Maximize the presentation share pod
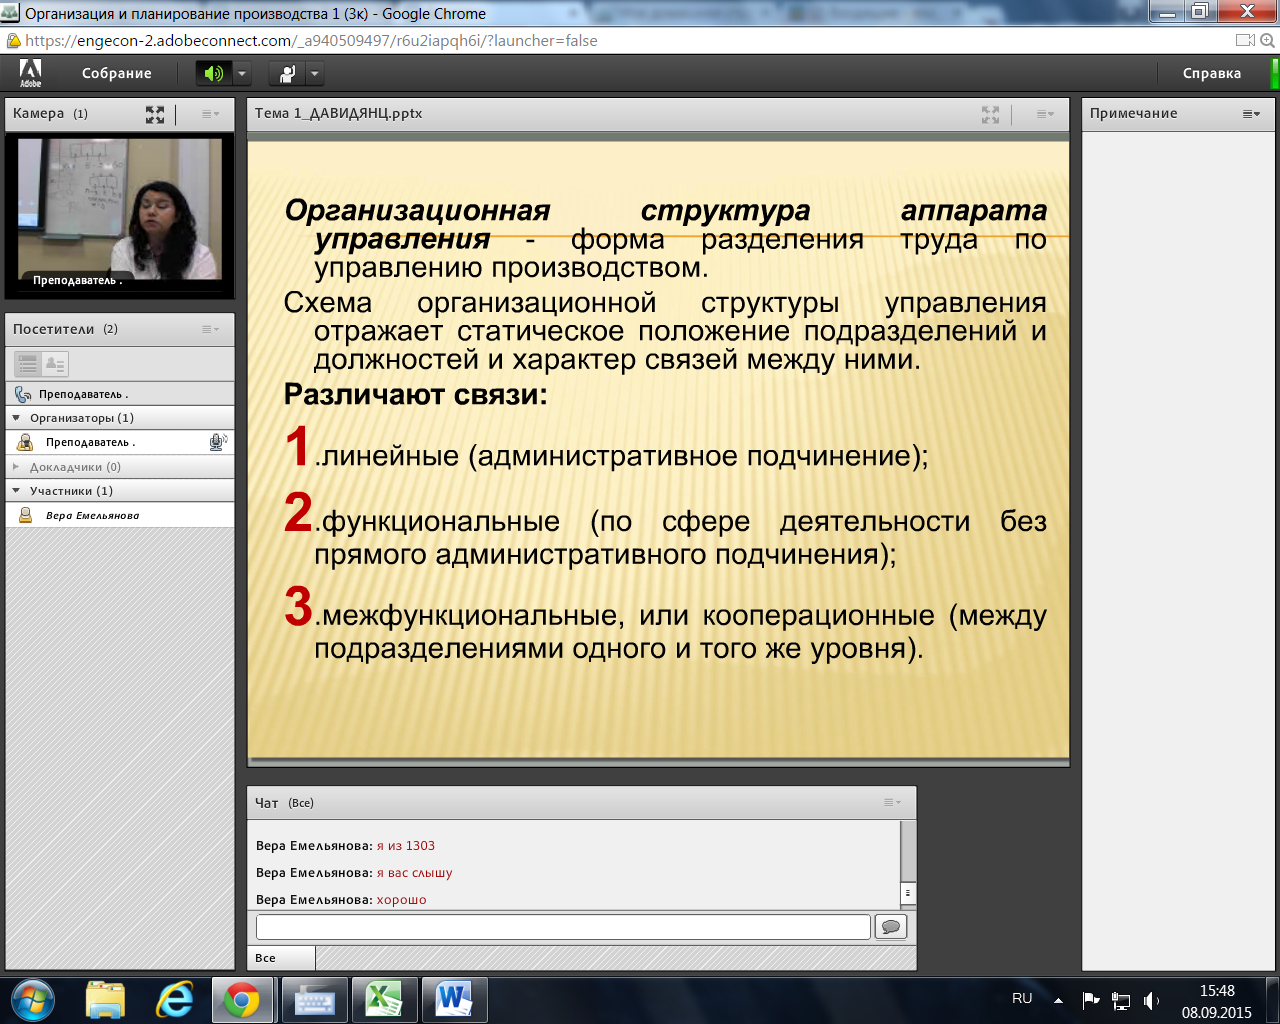The width and height of the screenshot is (1280, 1024). (x=990, y=114)
